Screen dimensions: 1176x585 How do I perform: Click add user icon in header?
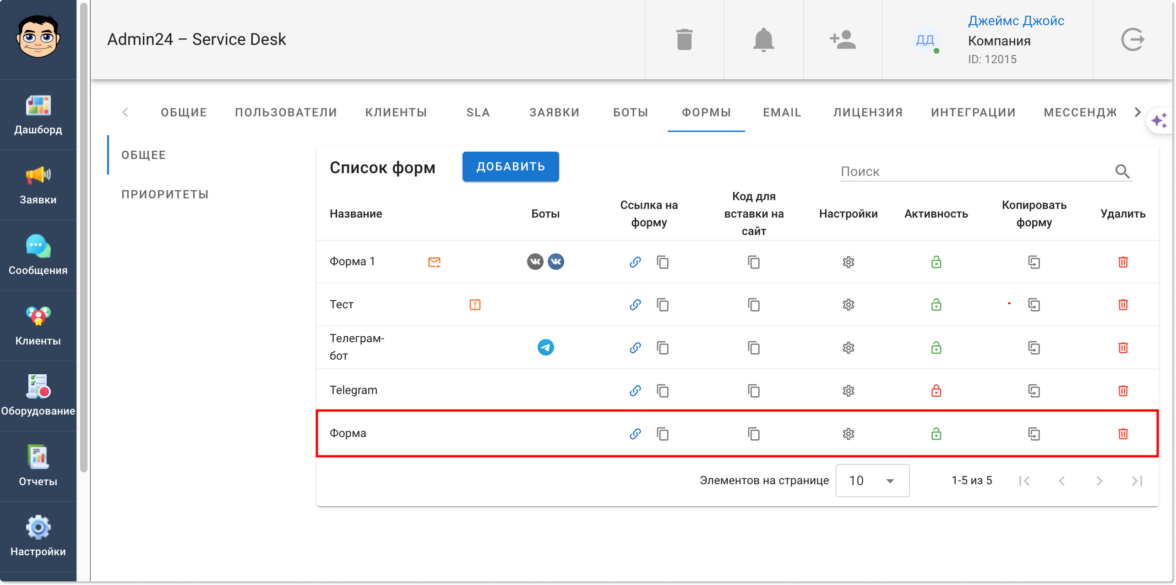coord(843,40)
